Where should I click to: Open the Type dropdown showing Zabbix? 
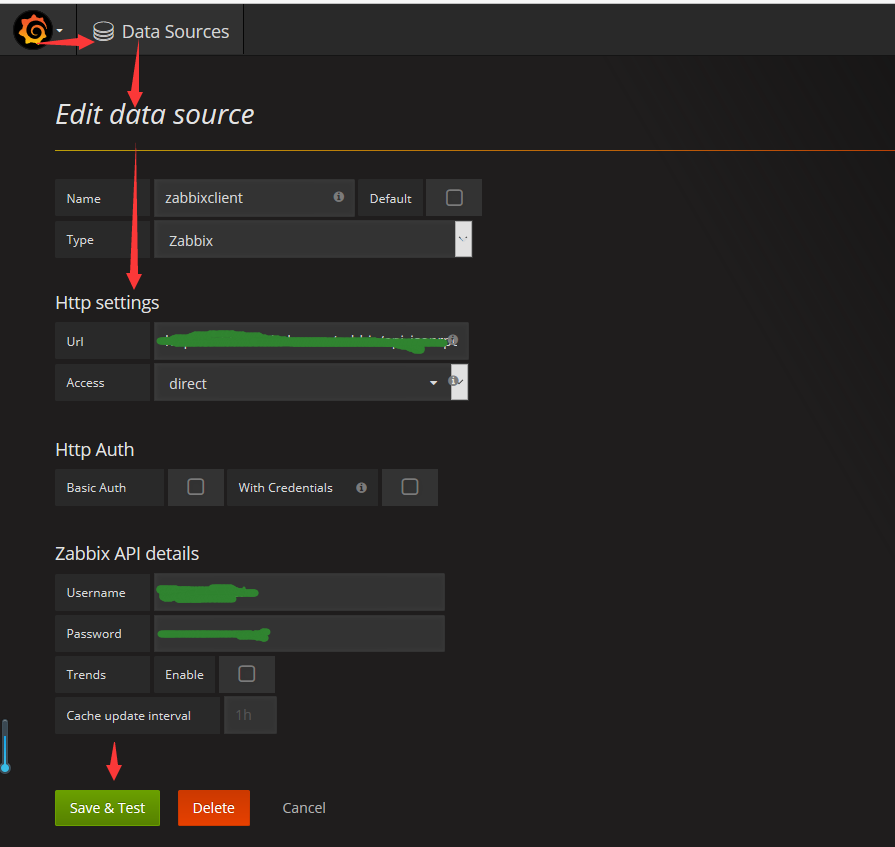tap(313, 240)
